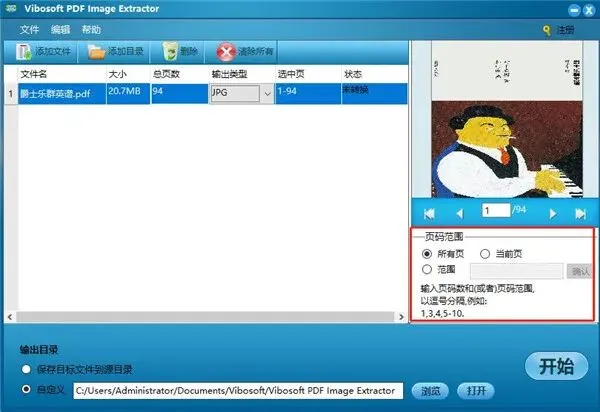Viewport: 600px width, 412px height.
Task: Click the 添加目录 add folder icon
Action: [96, 52]
